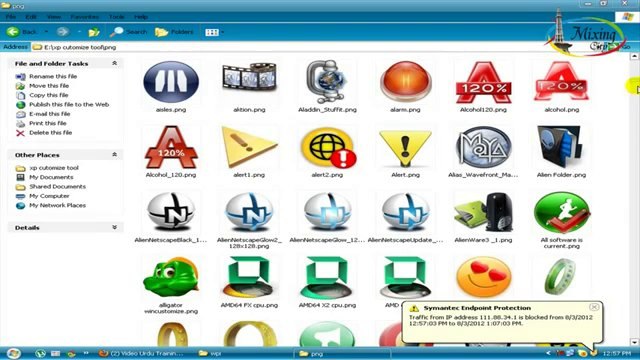Go to xp cutomize tool folder
The height and width of the screenshot is (360, 640).
[x=54, y=168]
